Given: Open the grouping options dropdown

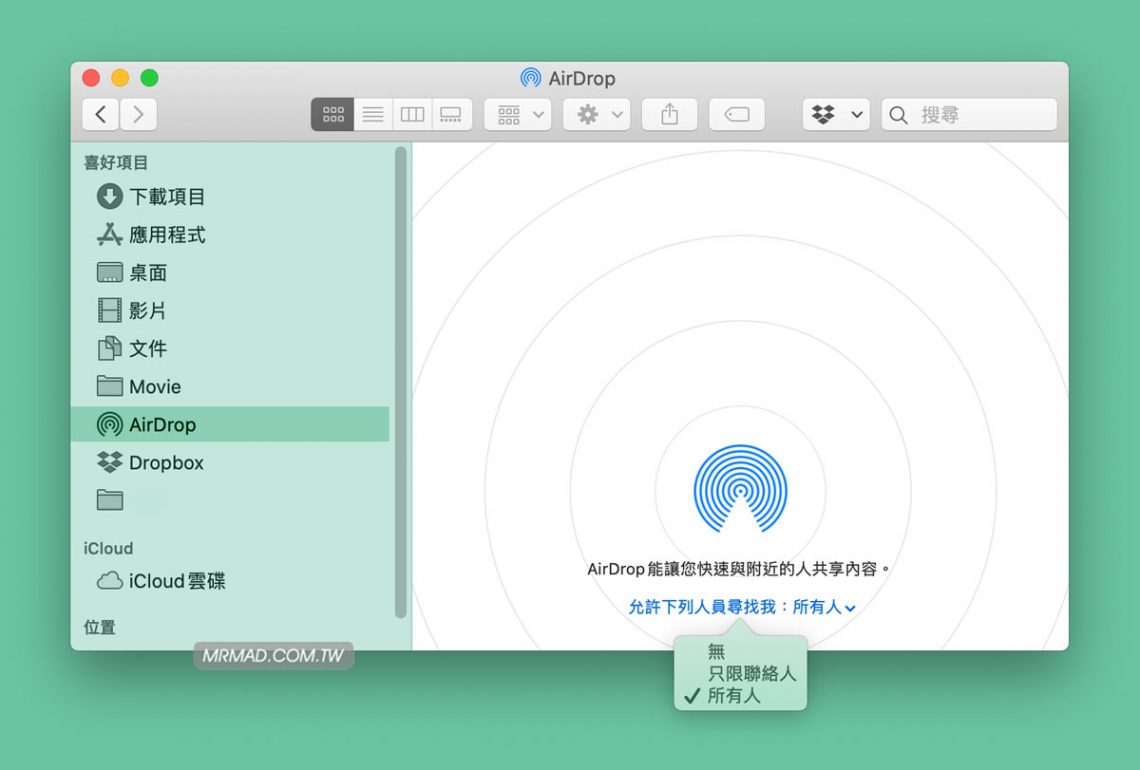Looking at the screenshot, I should pos(517,114).
